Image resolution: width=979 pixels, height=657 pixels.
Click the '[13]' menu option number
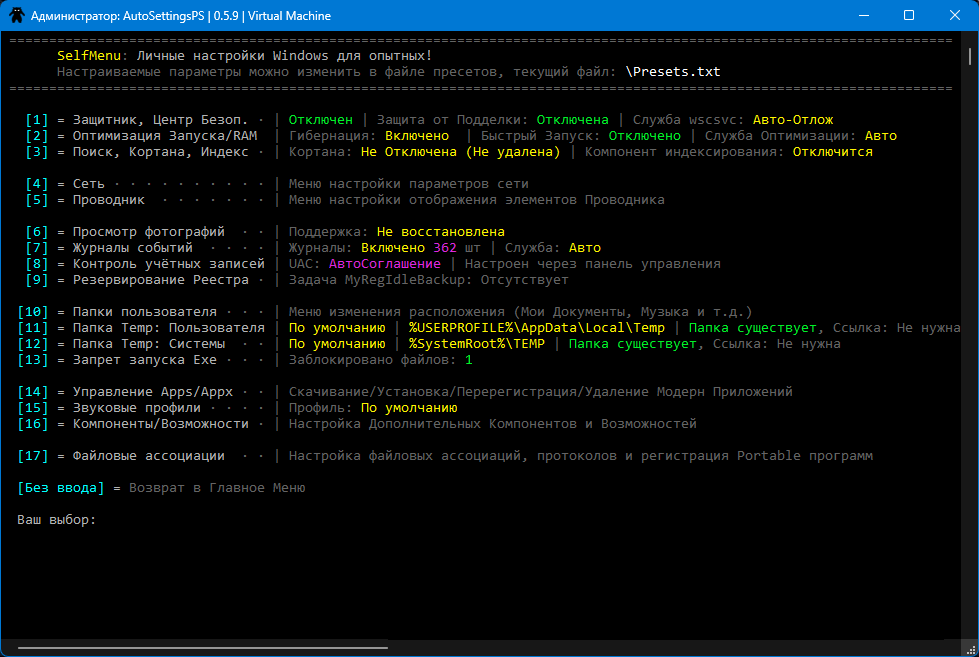click(x=32, y=360)
